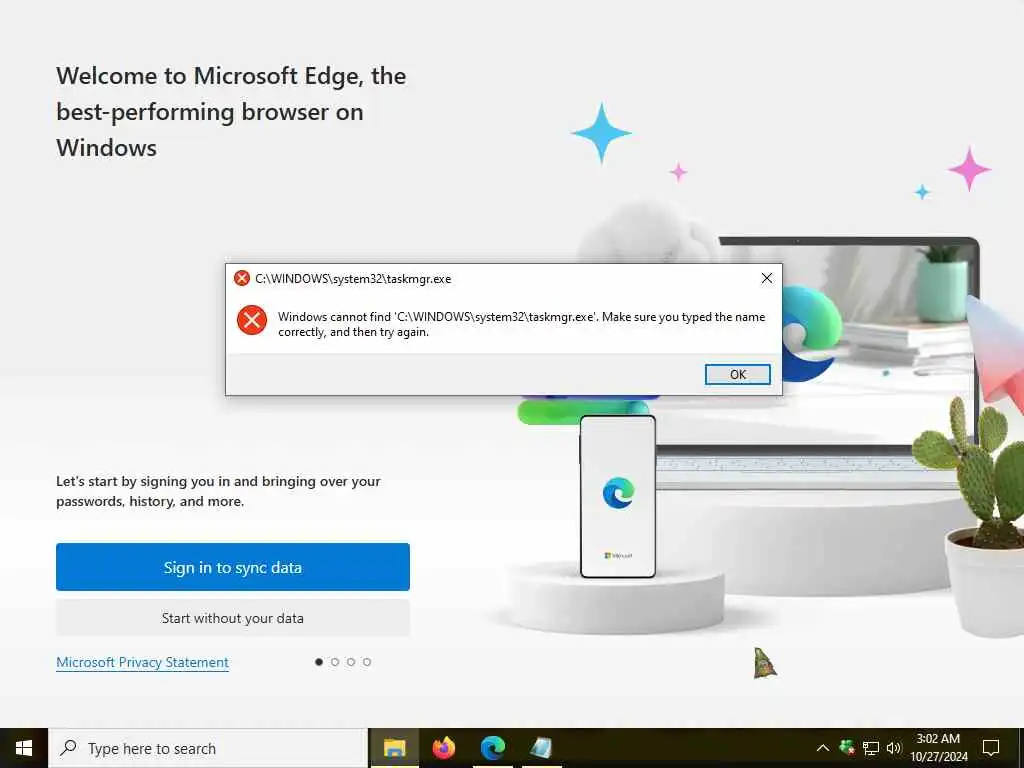The width and height of the screenshot is (1024, 768).
Task: Show hidden system tray icons
Action: pos(823,748)
